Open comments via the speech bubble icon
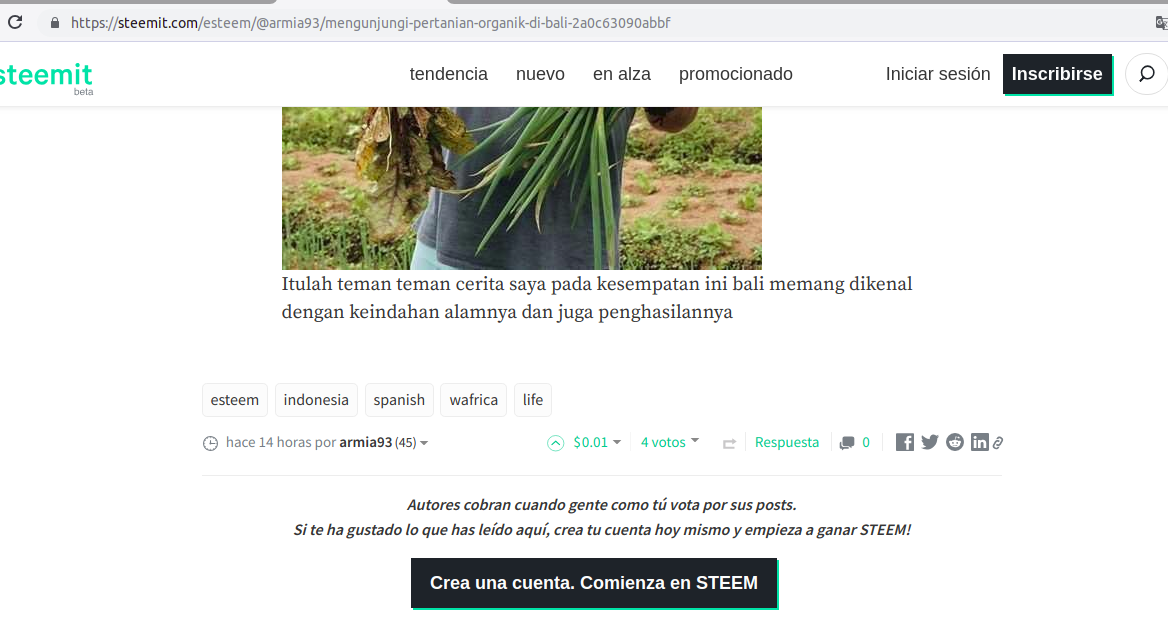This screenshot has width=1168, height=630. click(849, 443)
